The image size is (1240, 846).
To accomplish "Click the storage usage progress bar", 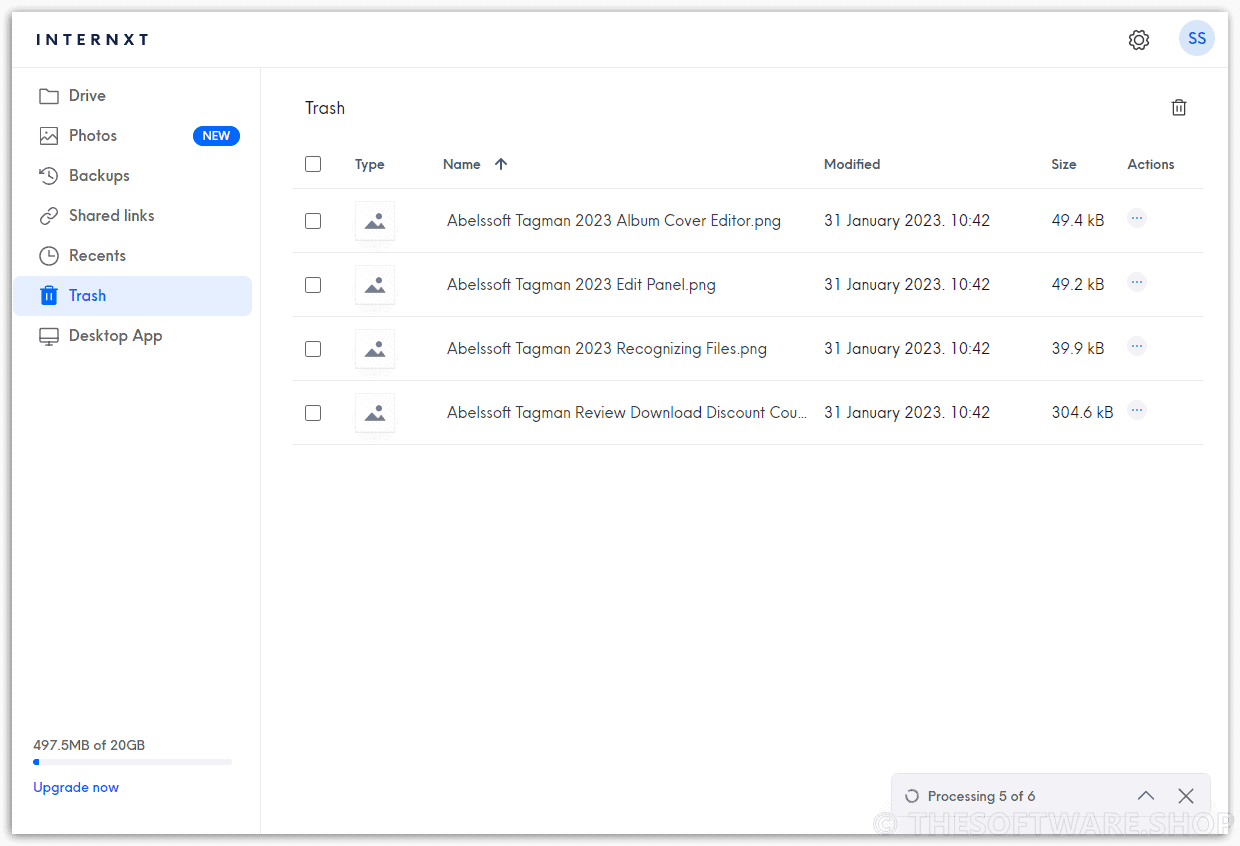I will click(132, 762).
